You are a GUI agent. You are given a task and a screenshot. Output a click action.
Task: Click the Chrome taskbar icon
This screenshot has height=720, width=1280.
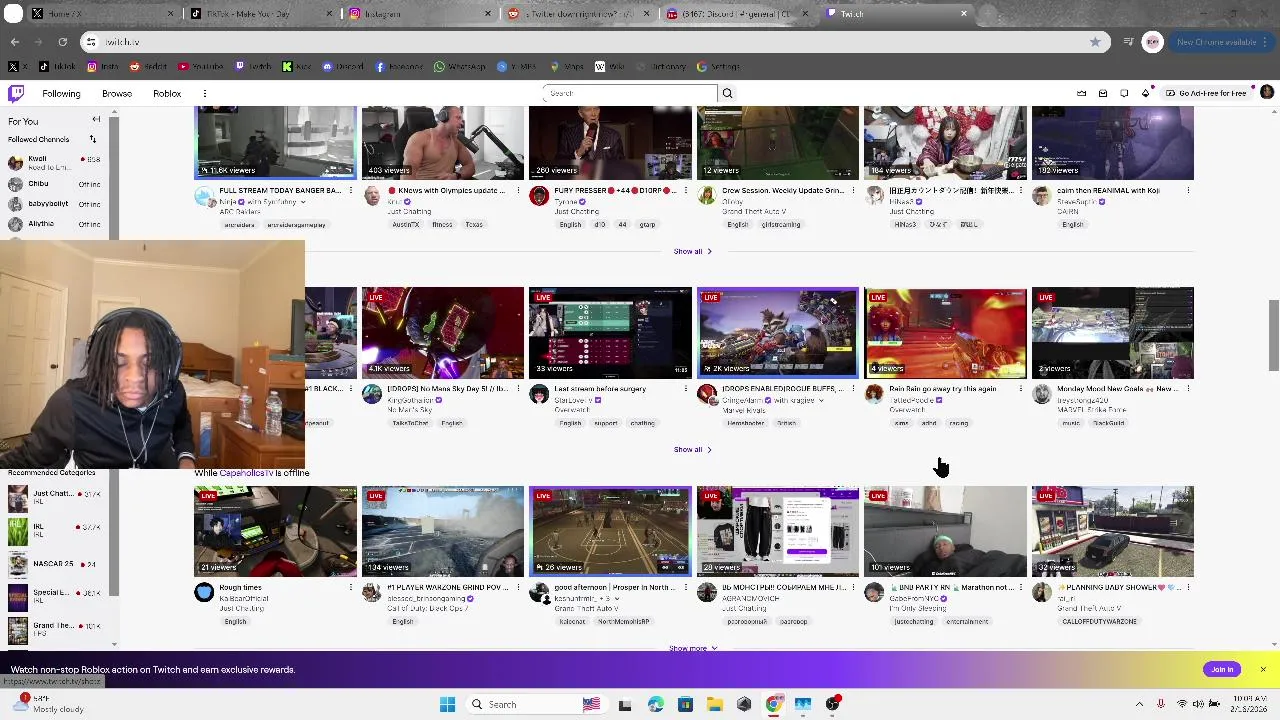pos(773,704)
